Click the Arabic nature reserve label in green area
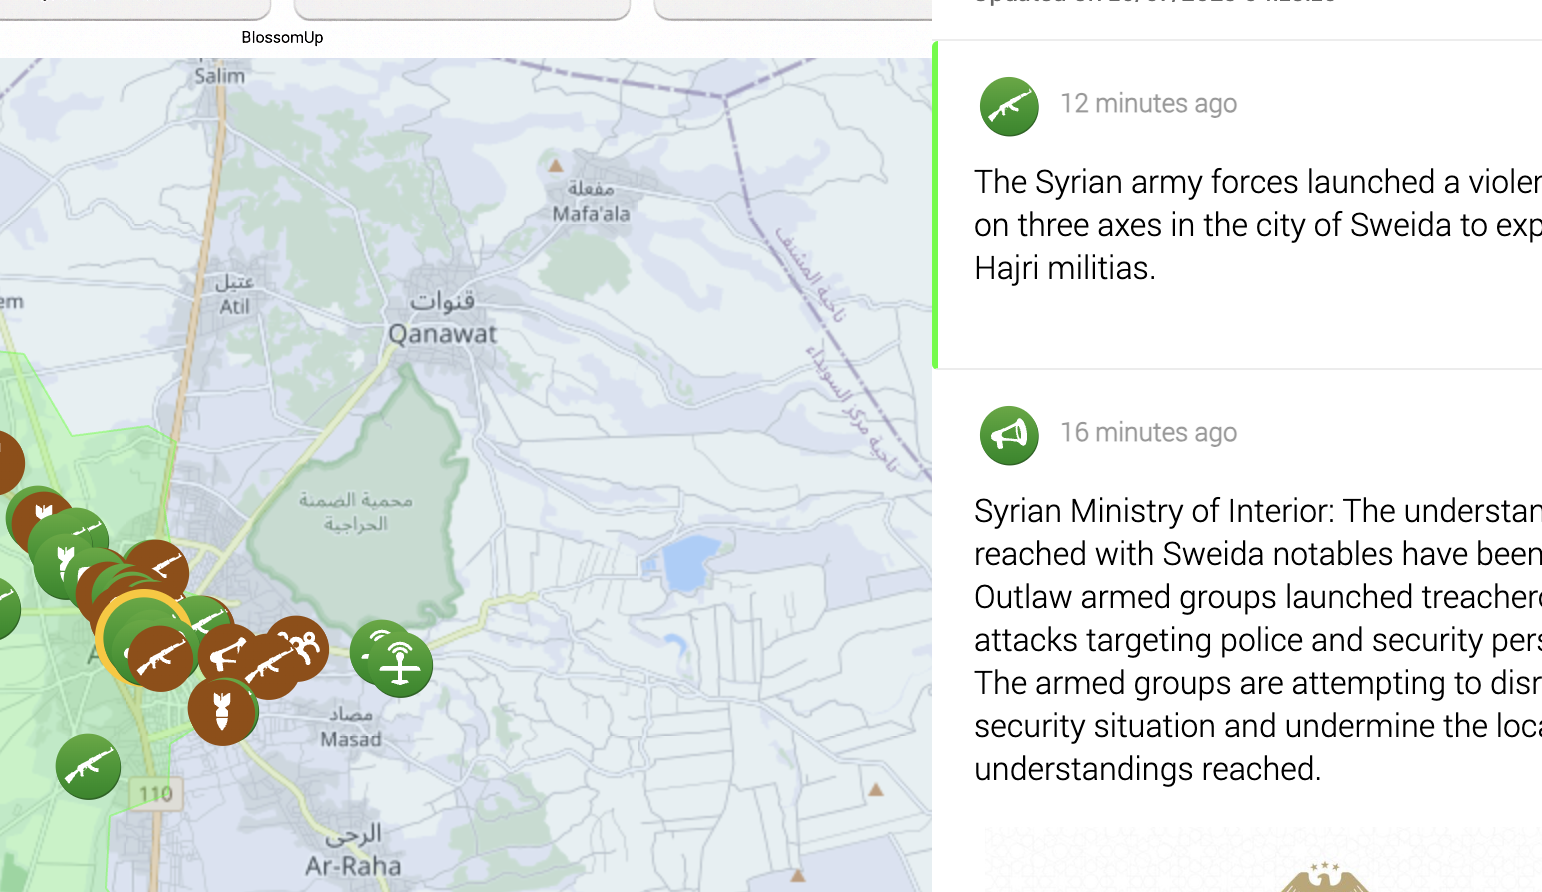Image resolution: width=1542 pixels, height=892 pixels. pos(356,511)
